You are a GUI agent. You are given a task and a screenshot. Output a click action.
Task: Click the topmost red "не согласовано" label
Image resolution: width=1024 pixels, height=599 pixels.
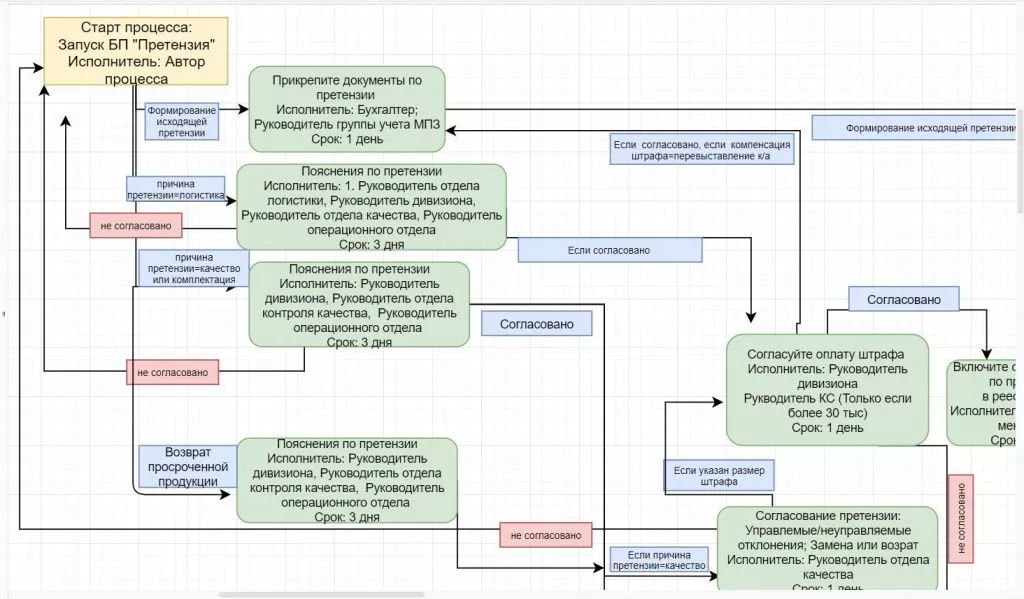[x=136, y=226]
